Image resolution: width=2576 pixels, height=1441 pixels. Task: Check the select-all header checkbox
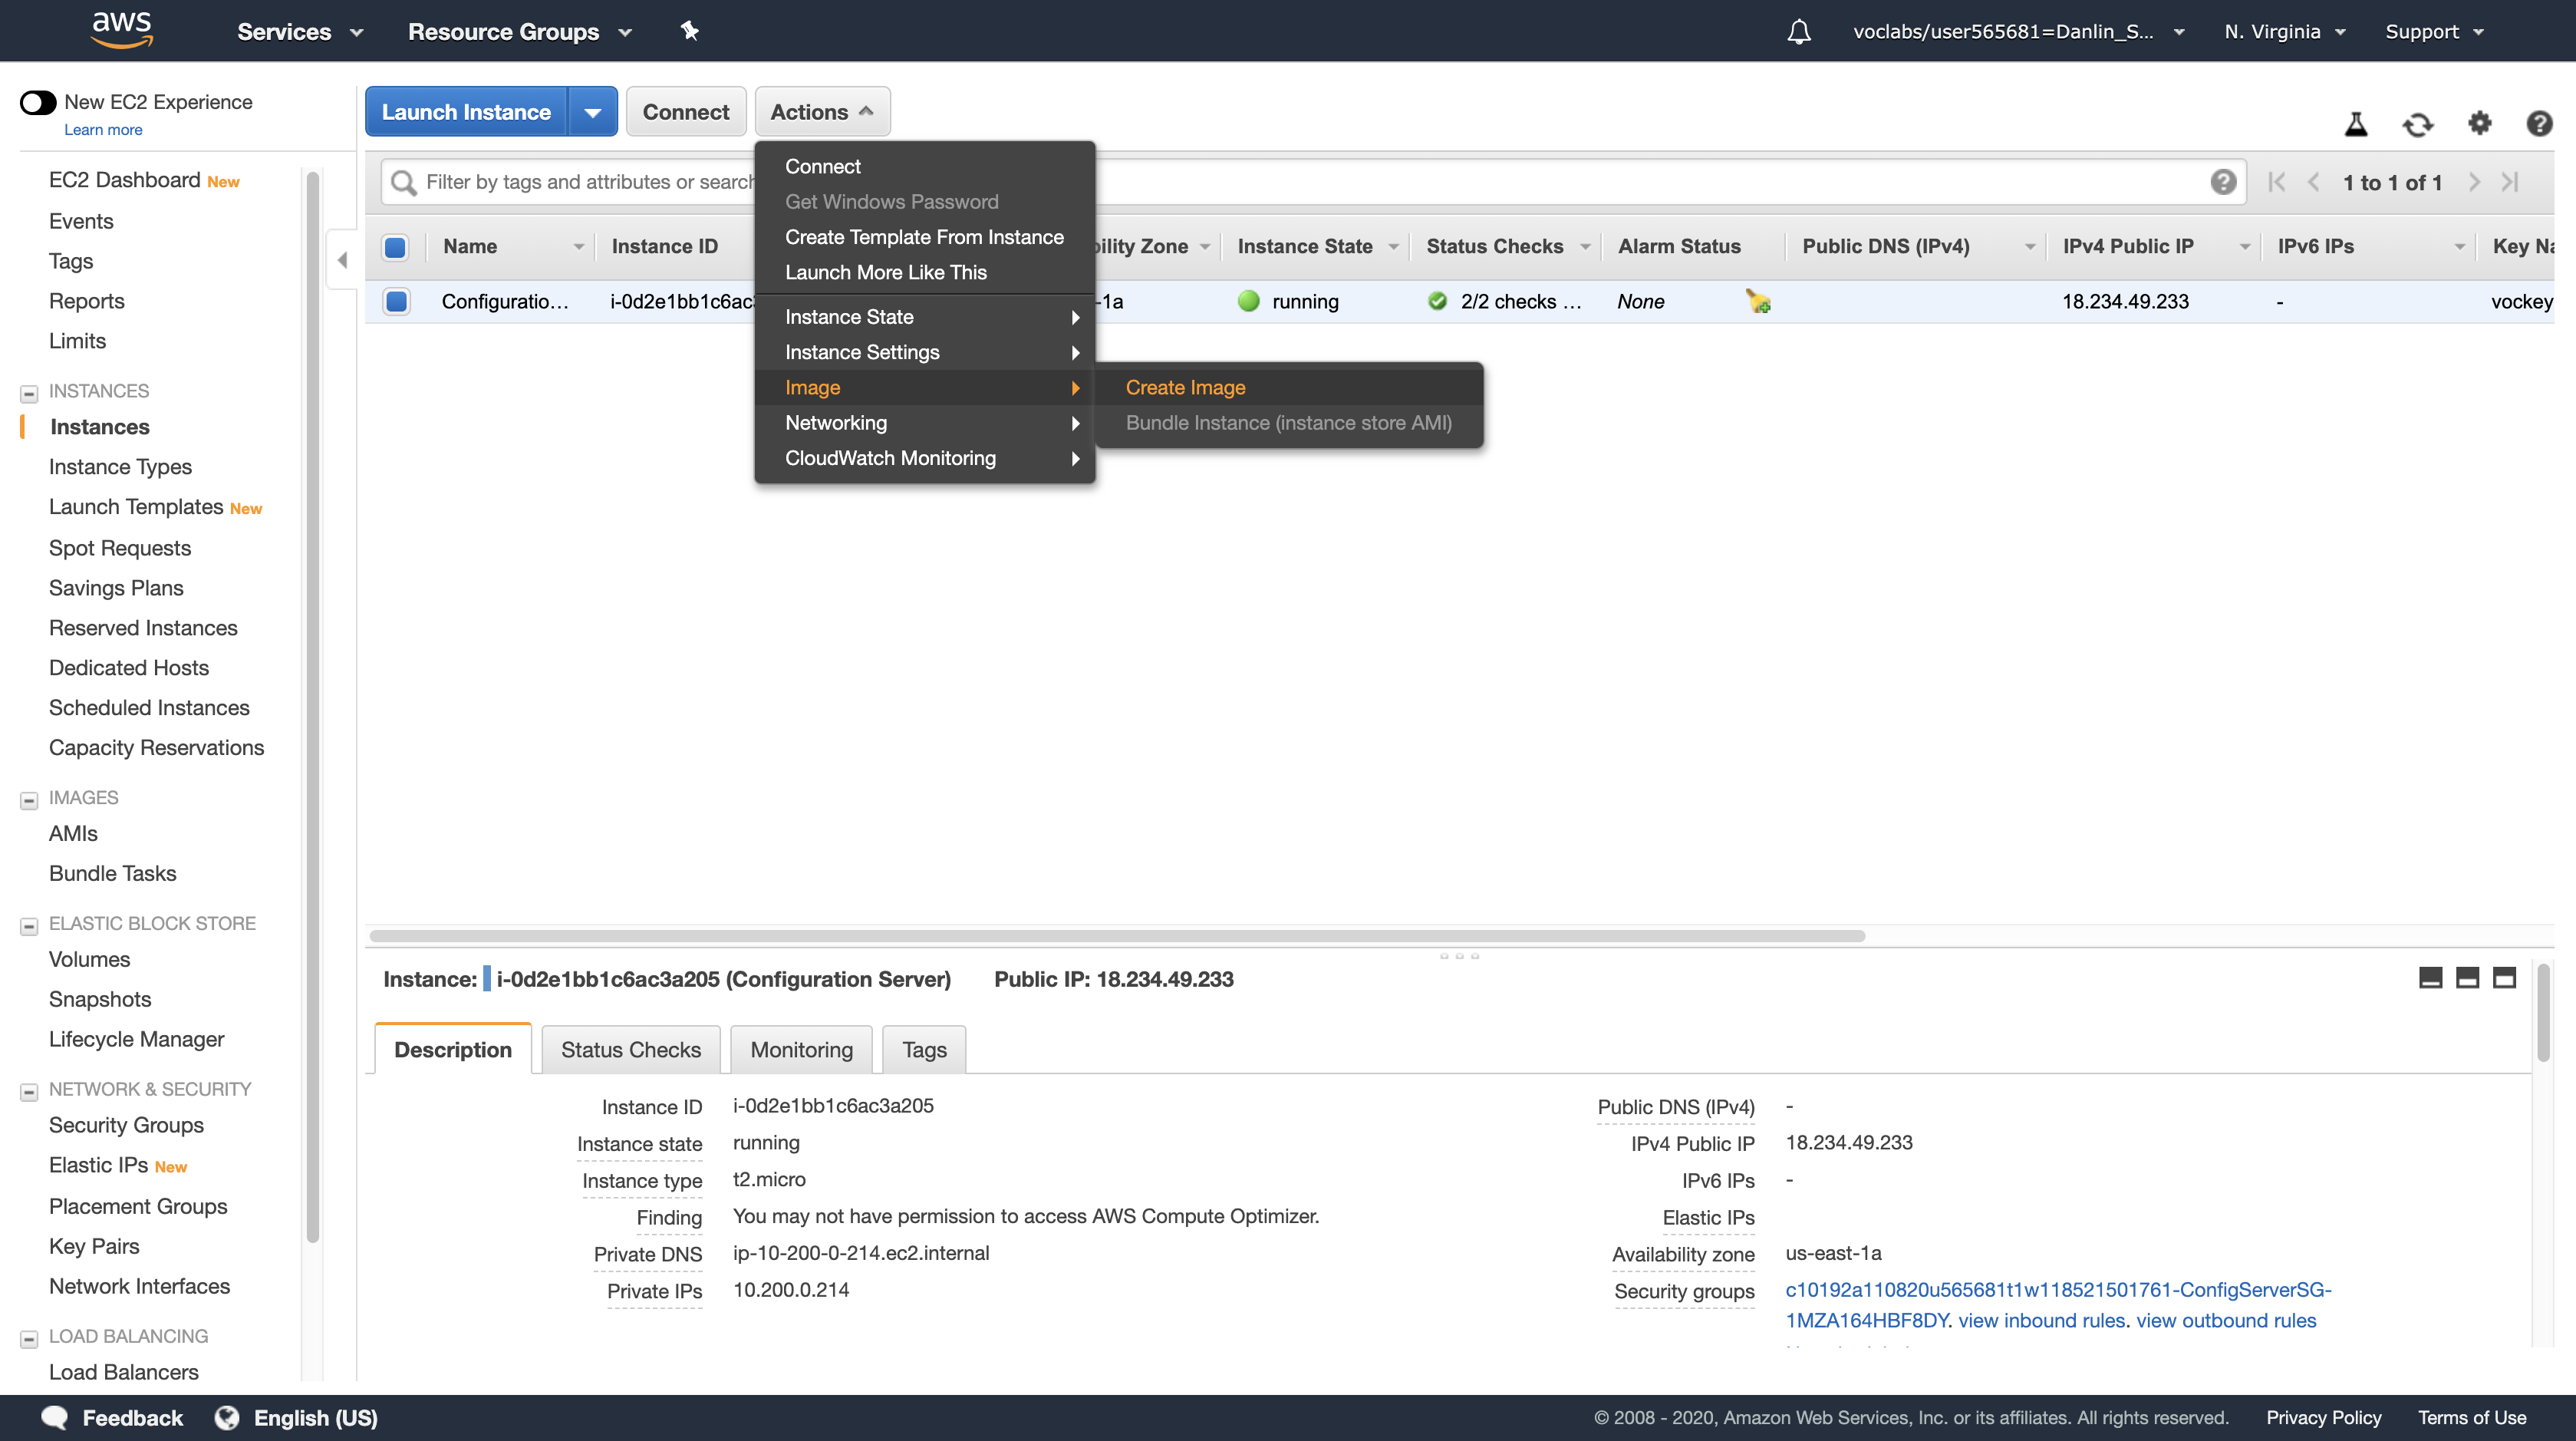395,247
